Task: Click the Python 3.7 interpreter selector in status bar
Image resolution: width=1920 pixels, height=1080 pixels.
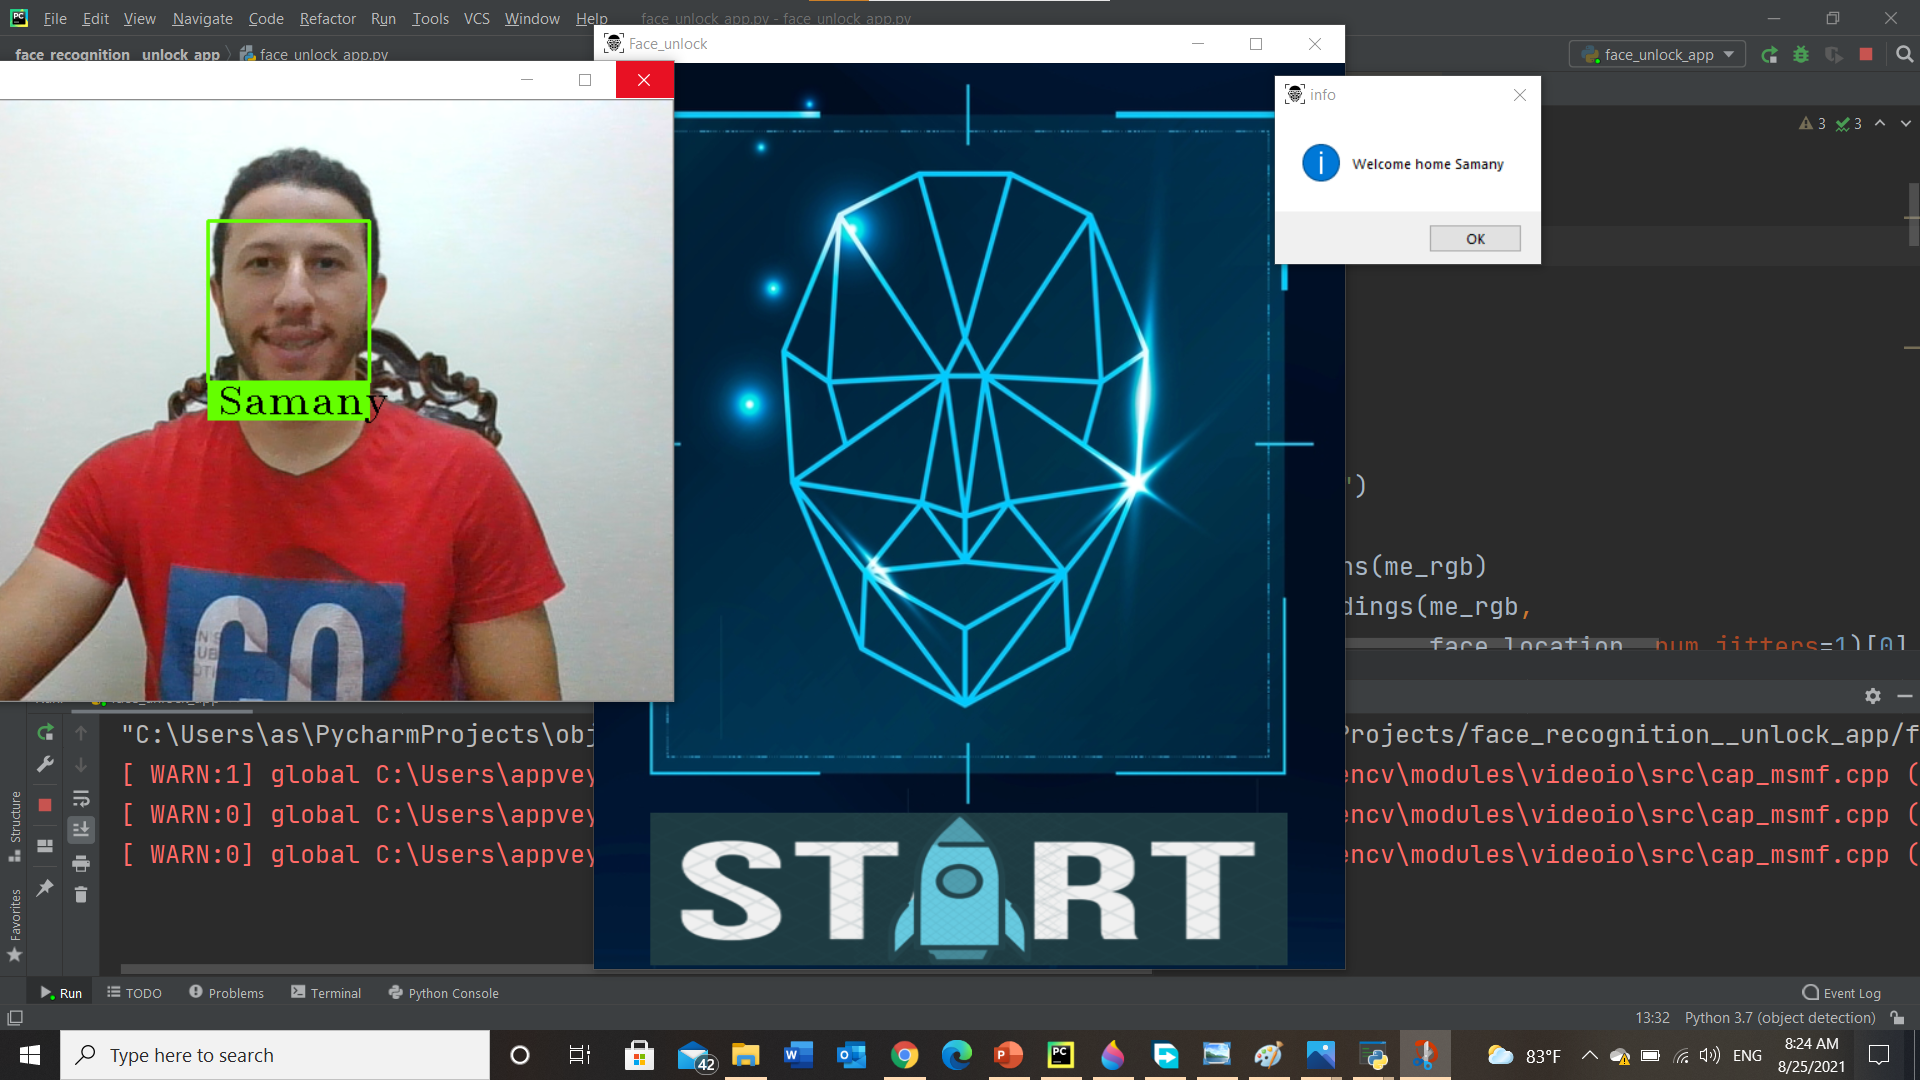Action: click(x=1779, y=1017)
